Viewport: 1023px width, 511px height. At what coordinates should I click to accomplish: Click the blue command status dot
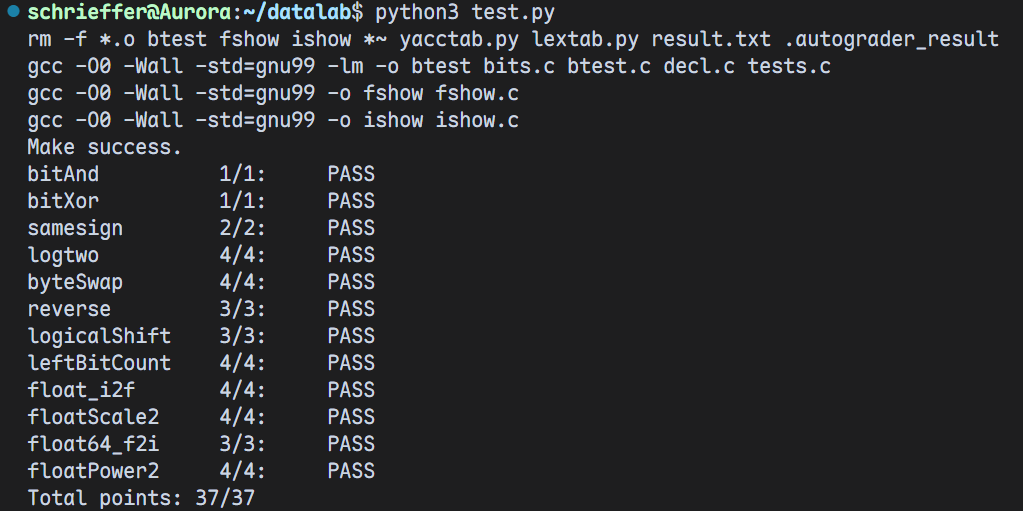[14, 12]
